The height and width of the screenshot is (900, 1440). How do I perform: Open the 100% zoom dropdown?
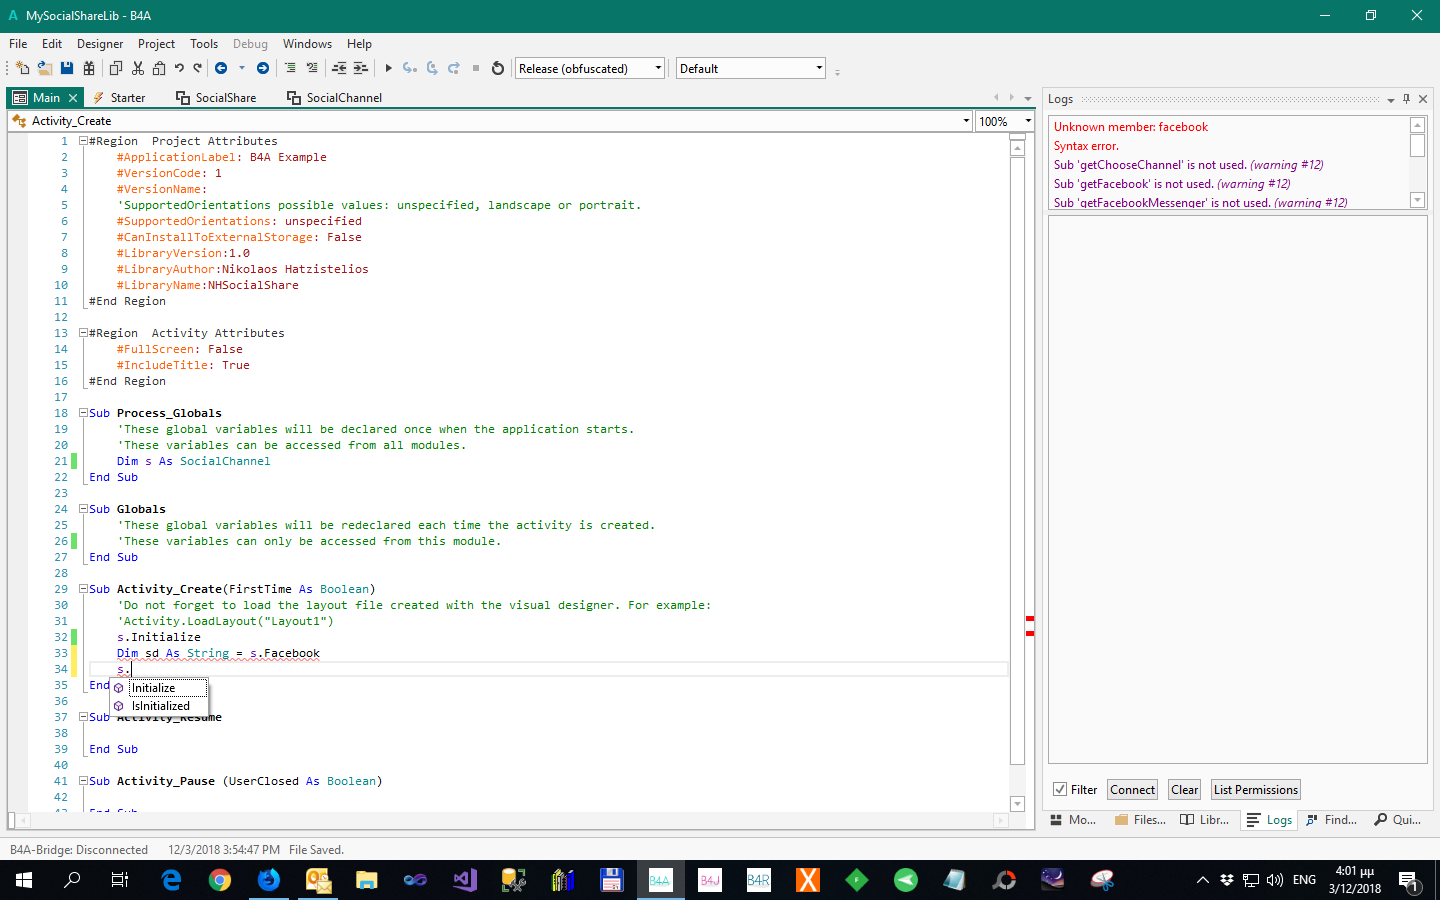[1028, 121]
